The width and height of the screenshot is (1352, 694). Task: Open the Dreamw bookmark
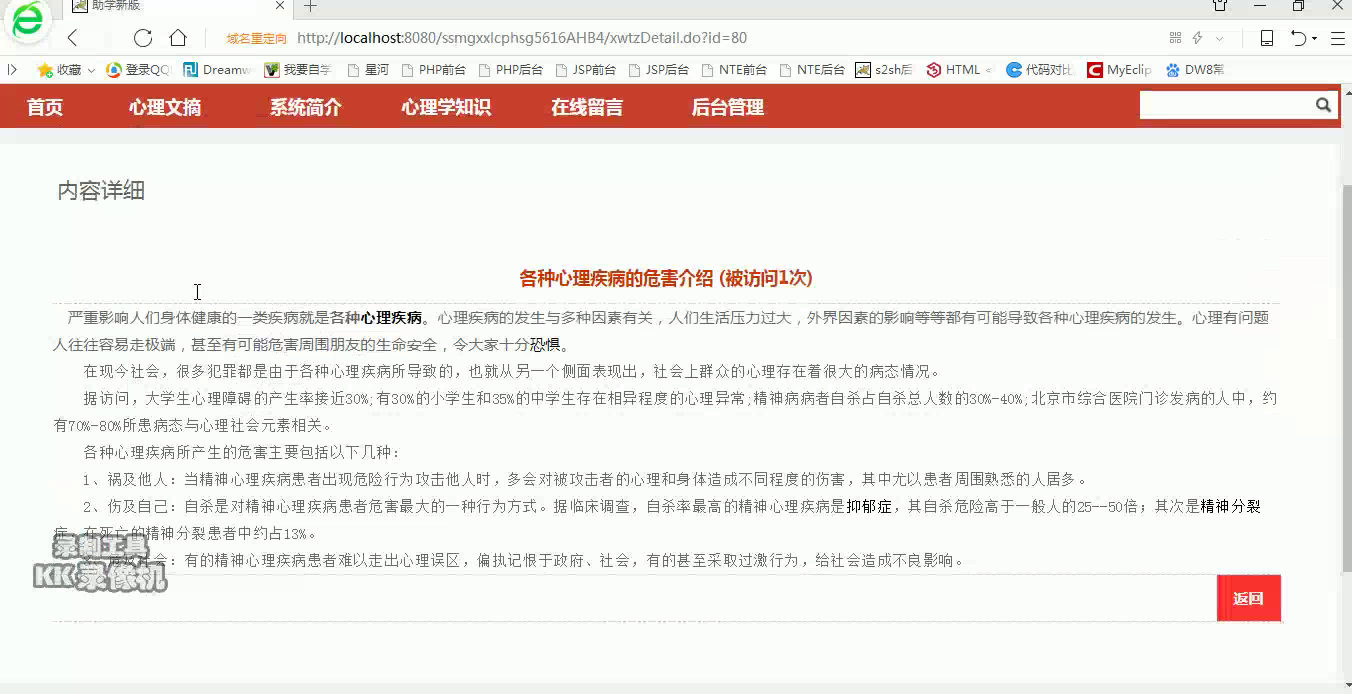tap(217, 70)
